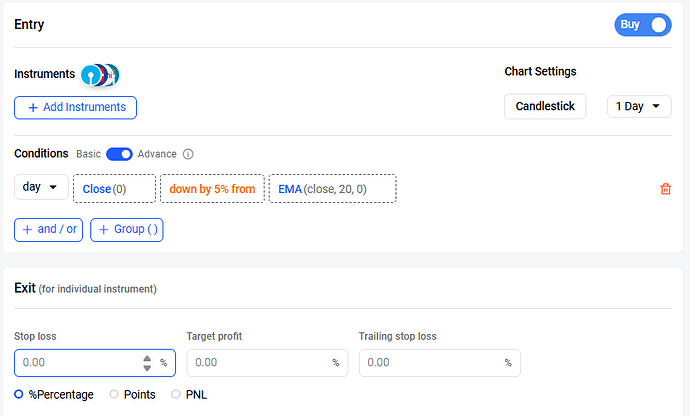This screenshot has width=690, height=416.
Task: Add an and / or condition
Action: [x=48, y=230]
